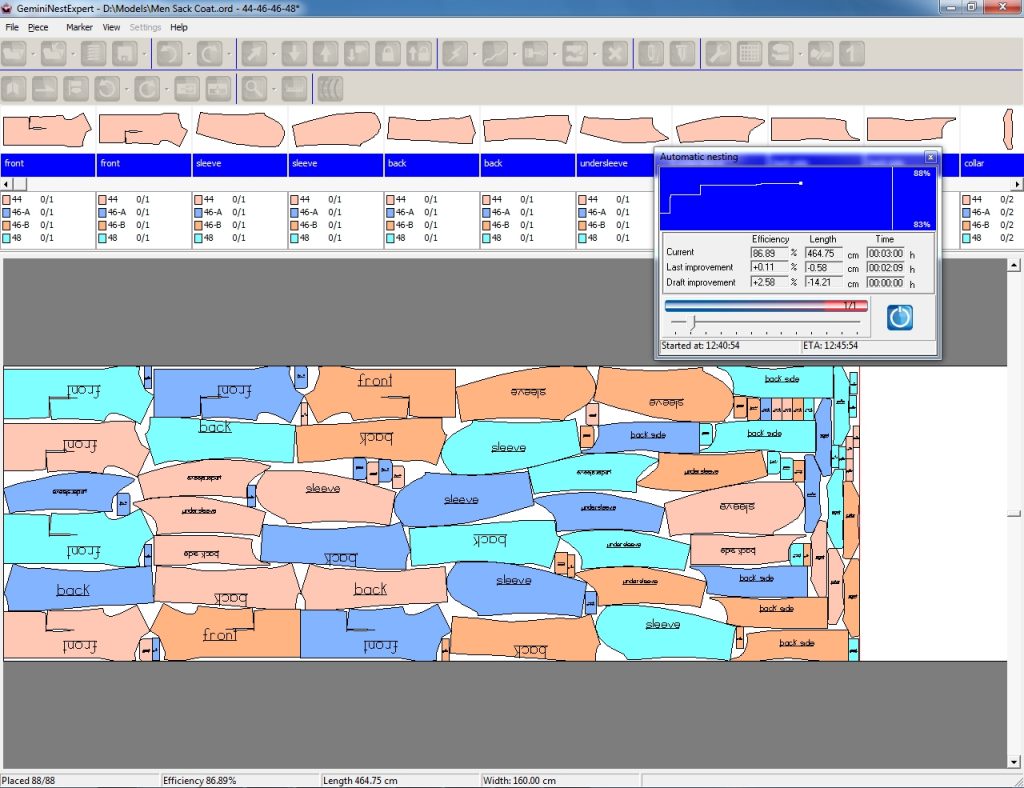Click the number 1 toolbar icon
Image resolution: width=1024 pixels, height=788 pixels.
851,53
